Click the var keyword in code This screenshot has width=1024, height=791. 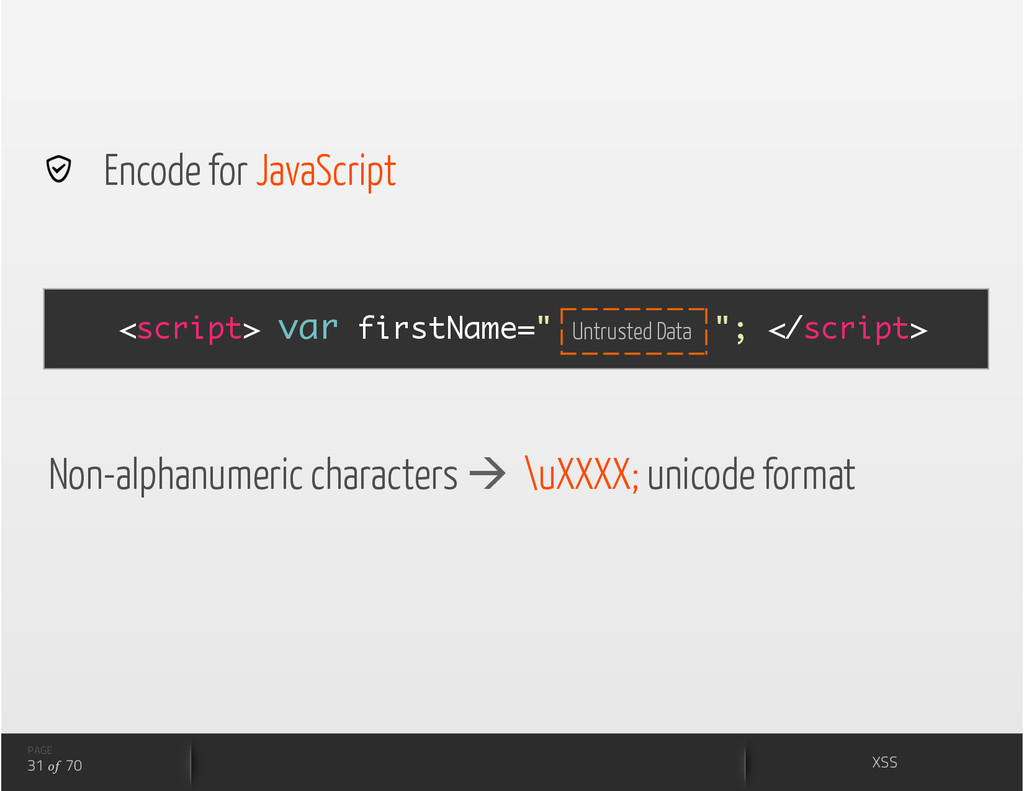pyautogui.click(x=308, y=328)
